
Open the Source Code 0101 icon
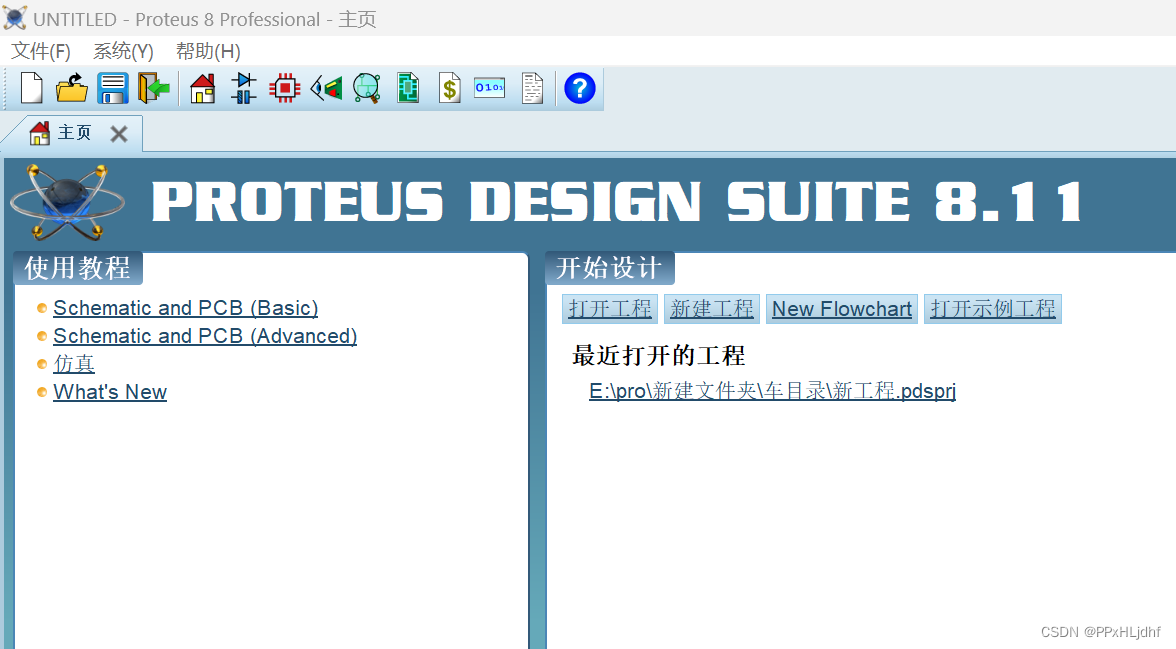490,88
